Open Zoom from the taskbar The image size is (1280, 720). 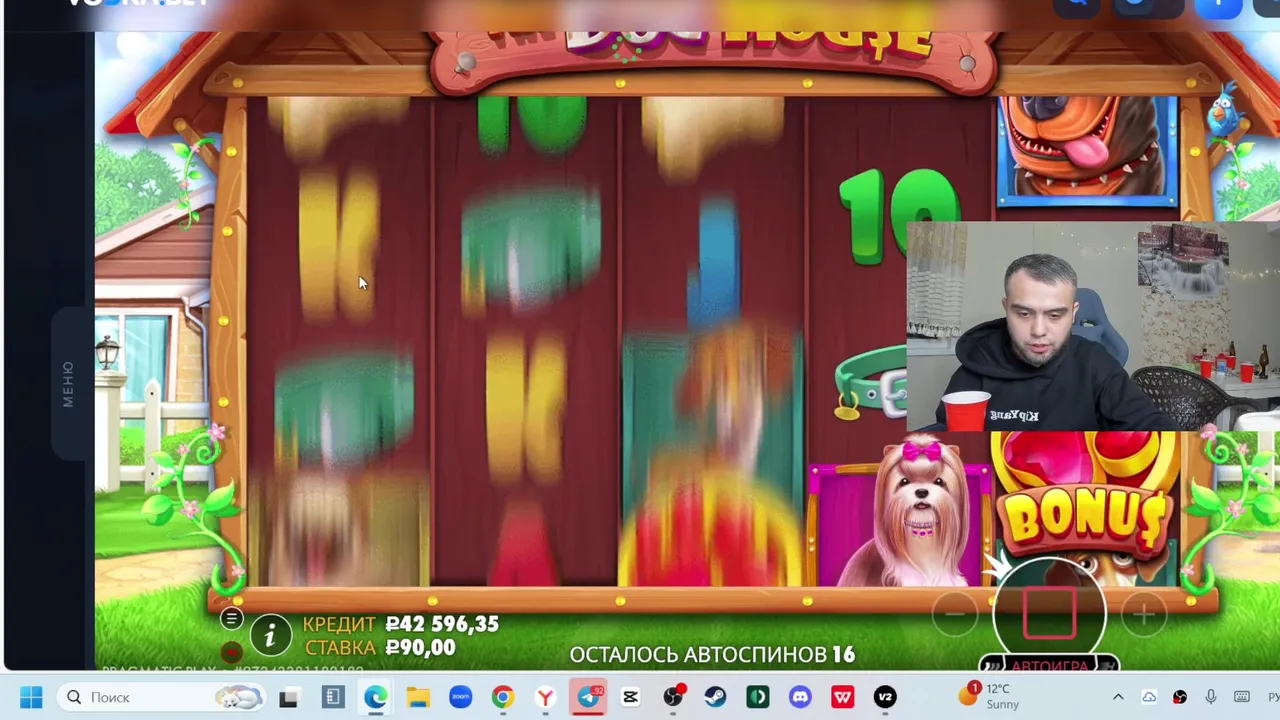point(460,697)
